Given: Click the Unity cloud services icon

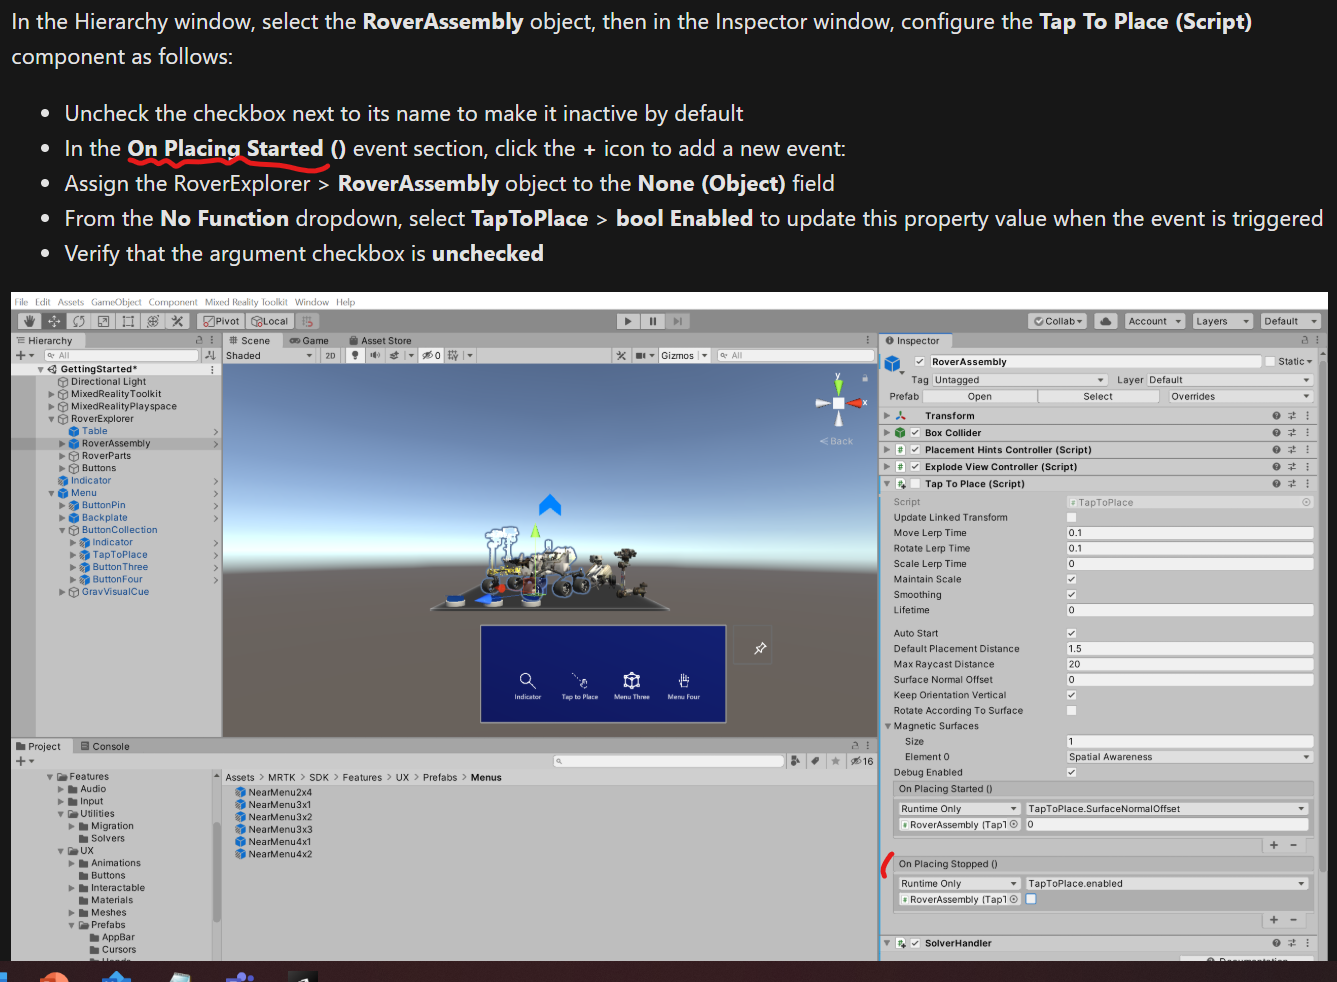Looking at the screenshot, I should click(1104, 320).
